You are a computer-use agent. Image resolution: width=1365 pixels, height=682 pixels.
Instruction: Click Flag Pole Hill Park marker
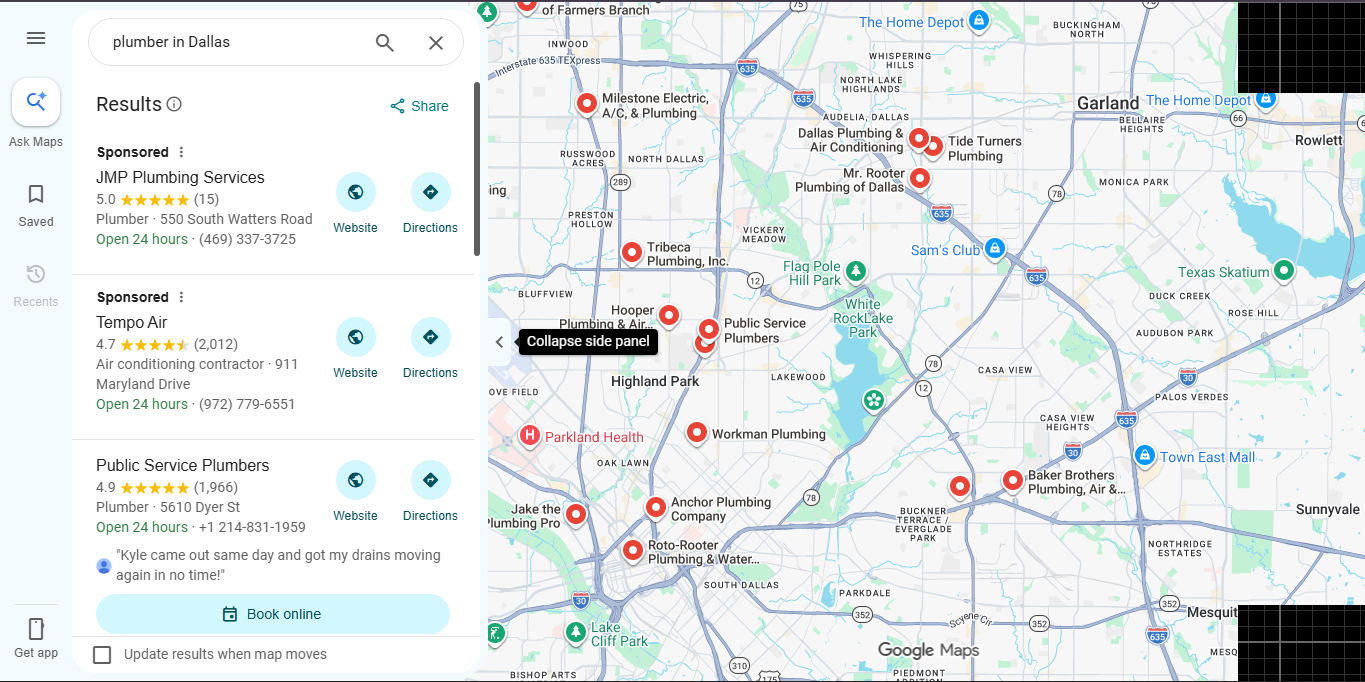click(855, 271)
